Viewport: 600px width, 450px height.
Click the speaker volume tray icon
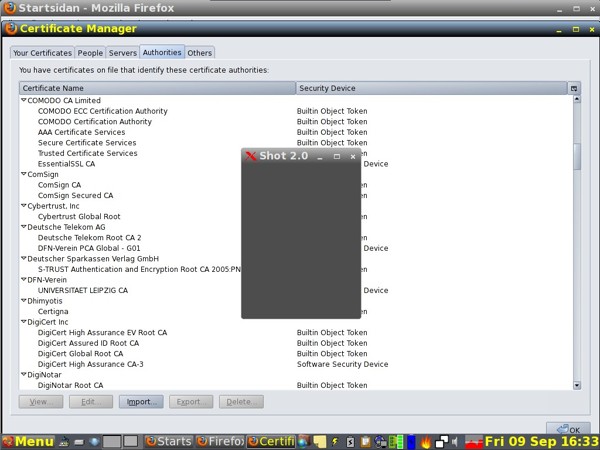pyautogui.click(x=455, y=441)
